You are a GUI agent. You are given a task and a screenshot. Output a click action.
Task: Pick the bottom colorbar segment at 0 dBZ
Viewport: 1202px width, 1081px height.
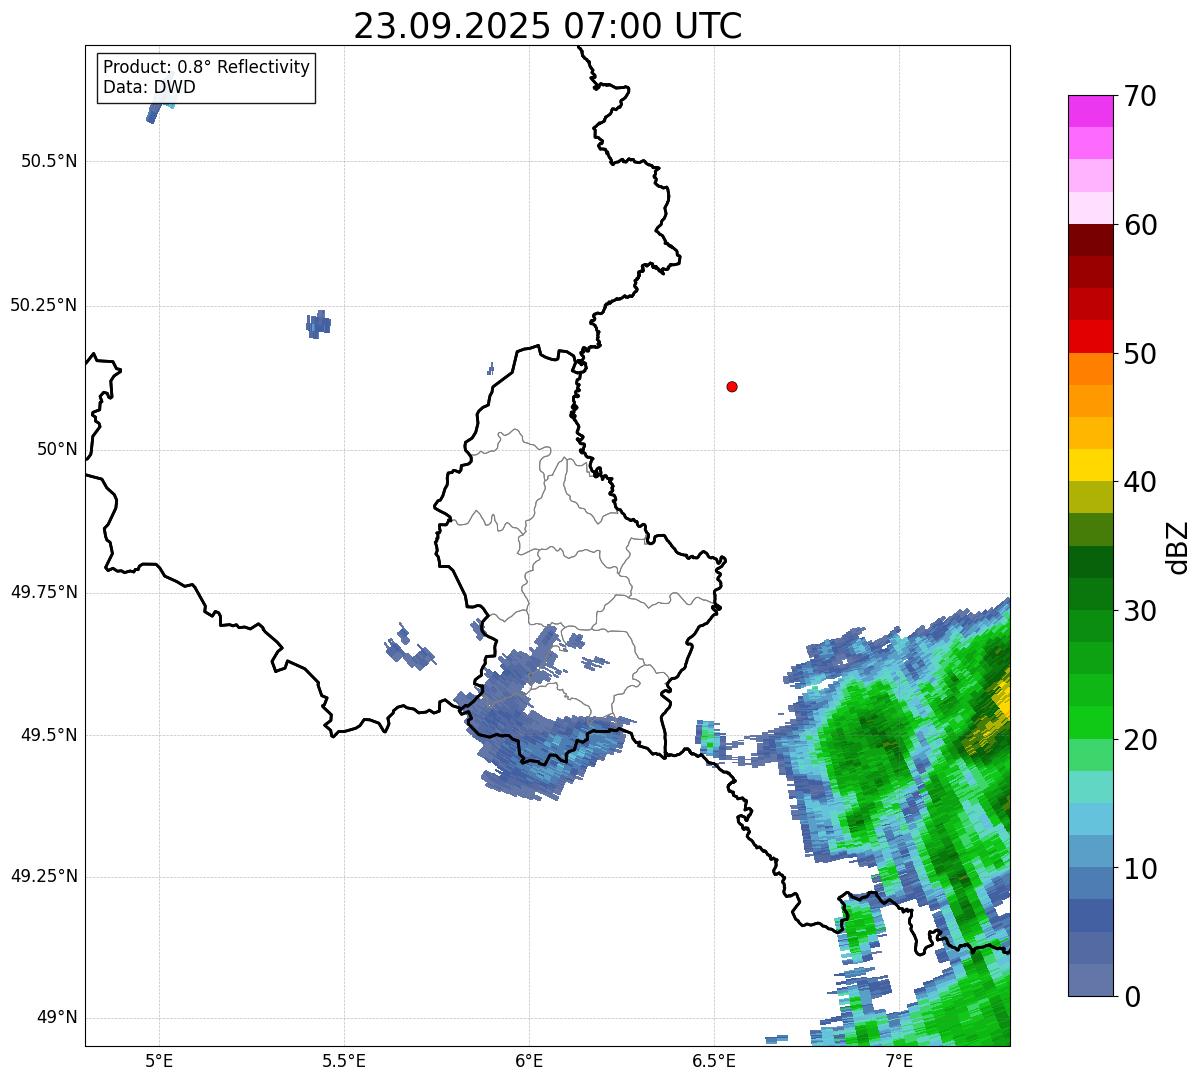coord(1090,980)
